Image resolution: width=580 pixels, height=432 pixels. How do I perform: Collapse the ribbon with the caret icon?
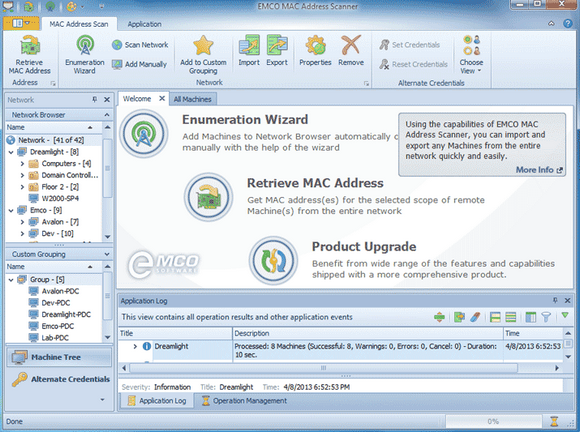551,24
